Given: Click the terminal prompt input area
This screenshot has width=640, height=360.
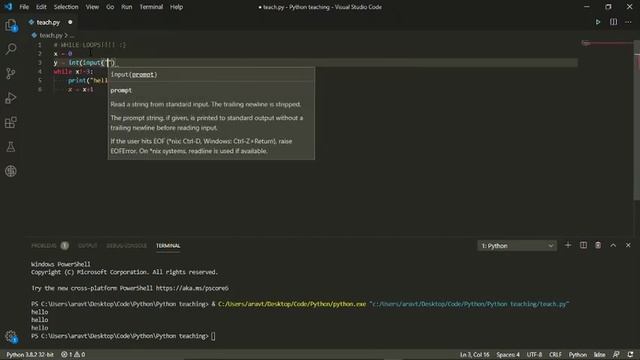Looking at the screenshot, I should [213, 336].
